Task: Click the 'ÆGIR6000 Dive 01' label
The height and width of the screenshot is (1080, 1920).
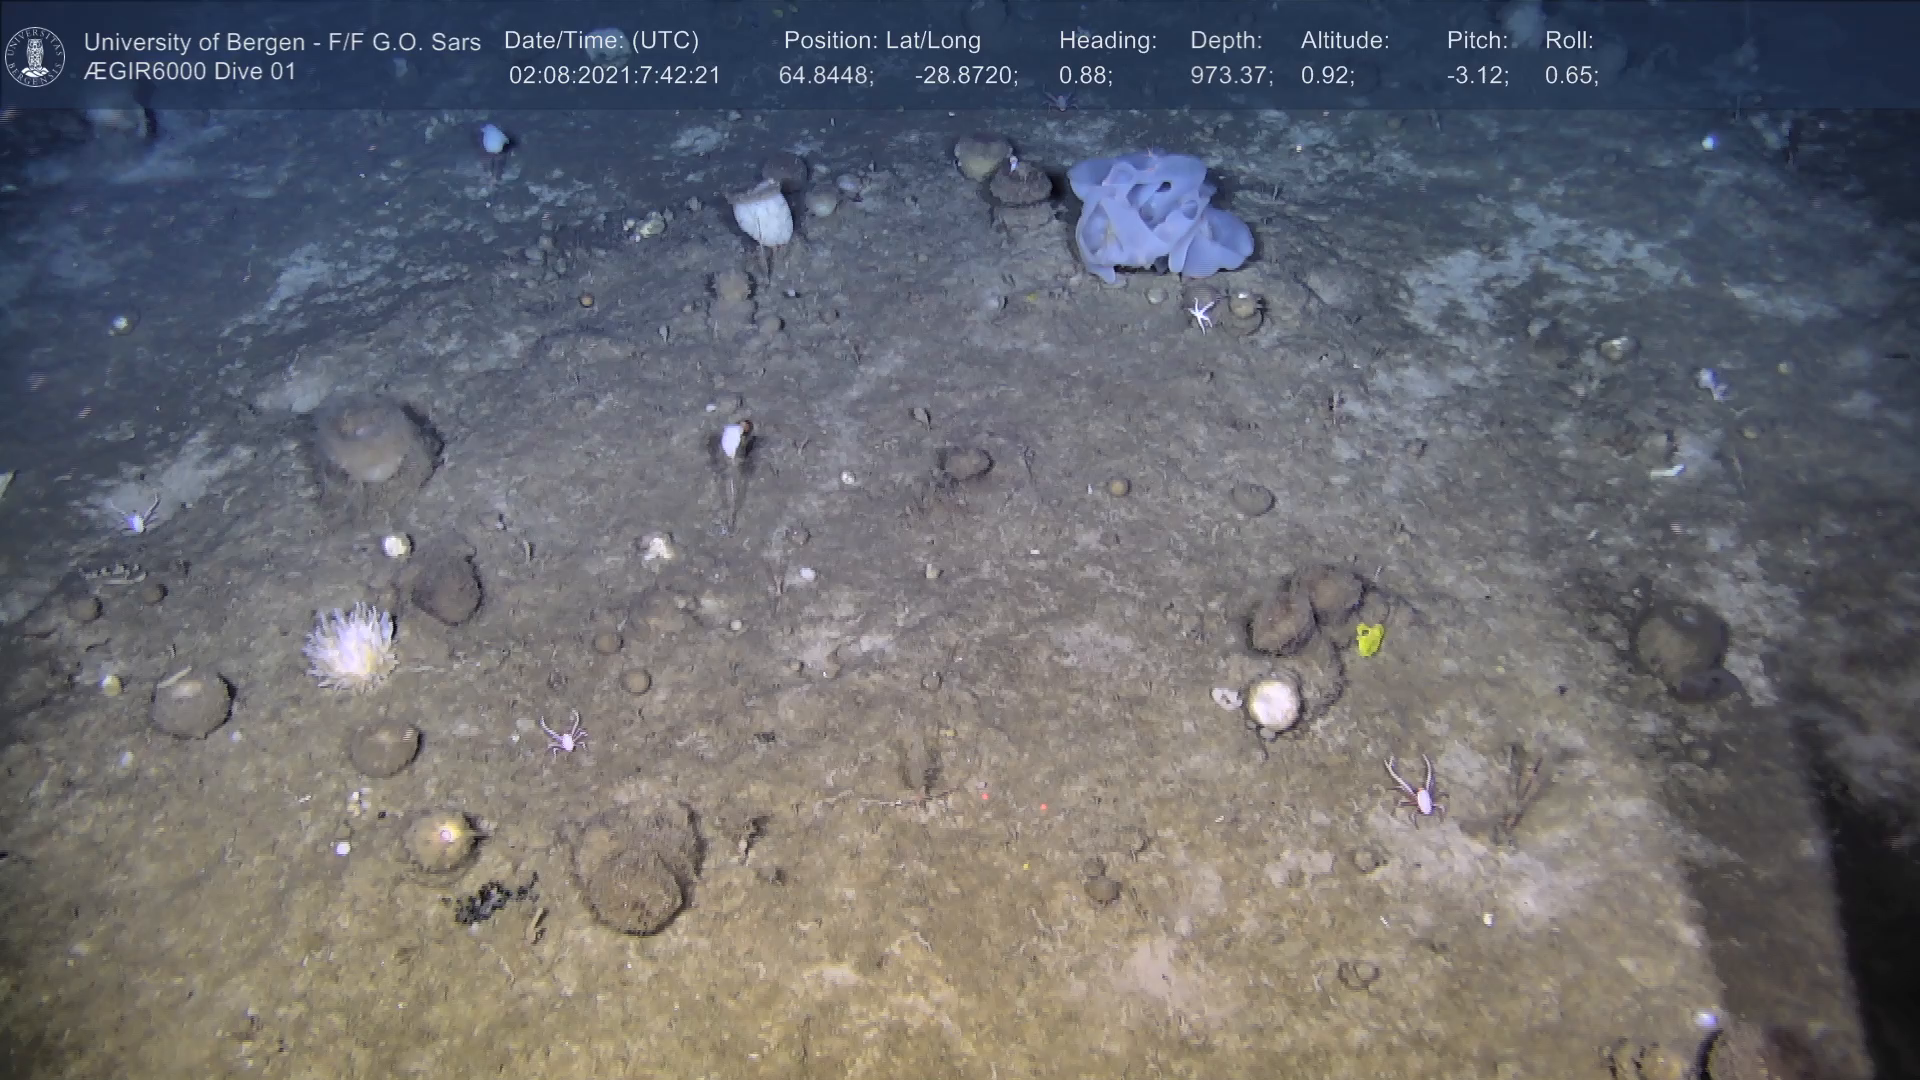Action: [x=190, y=72]
